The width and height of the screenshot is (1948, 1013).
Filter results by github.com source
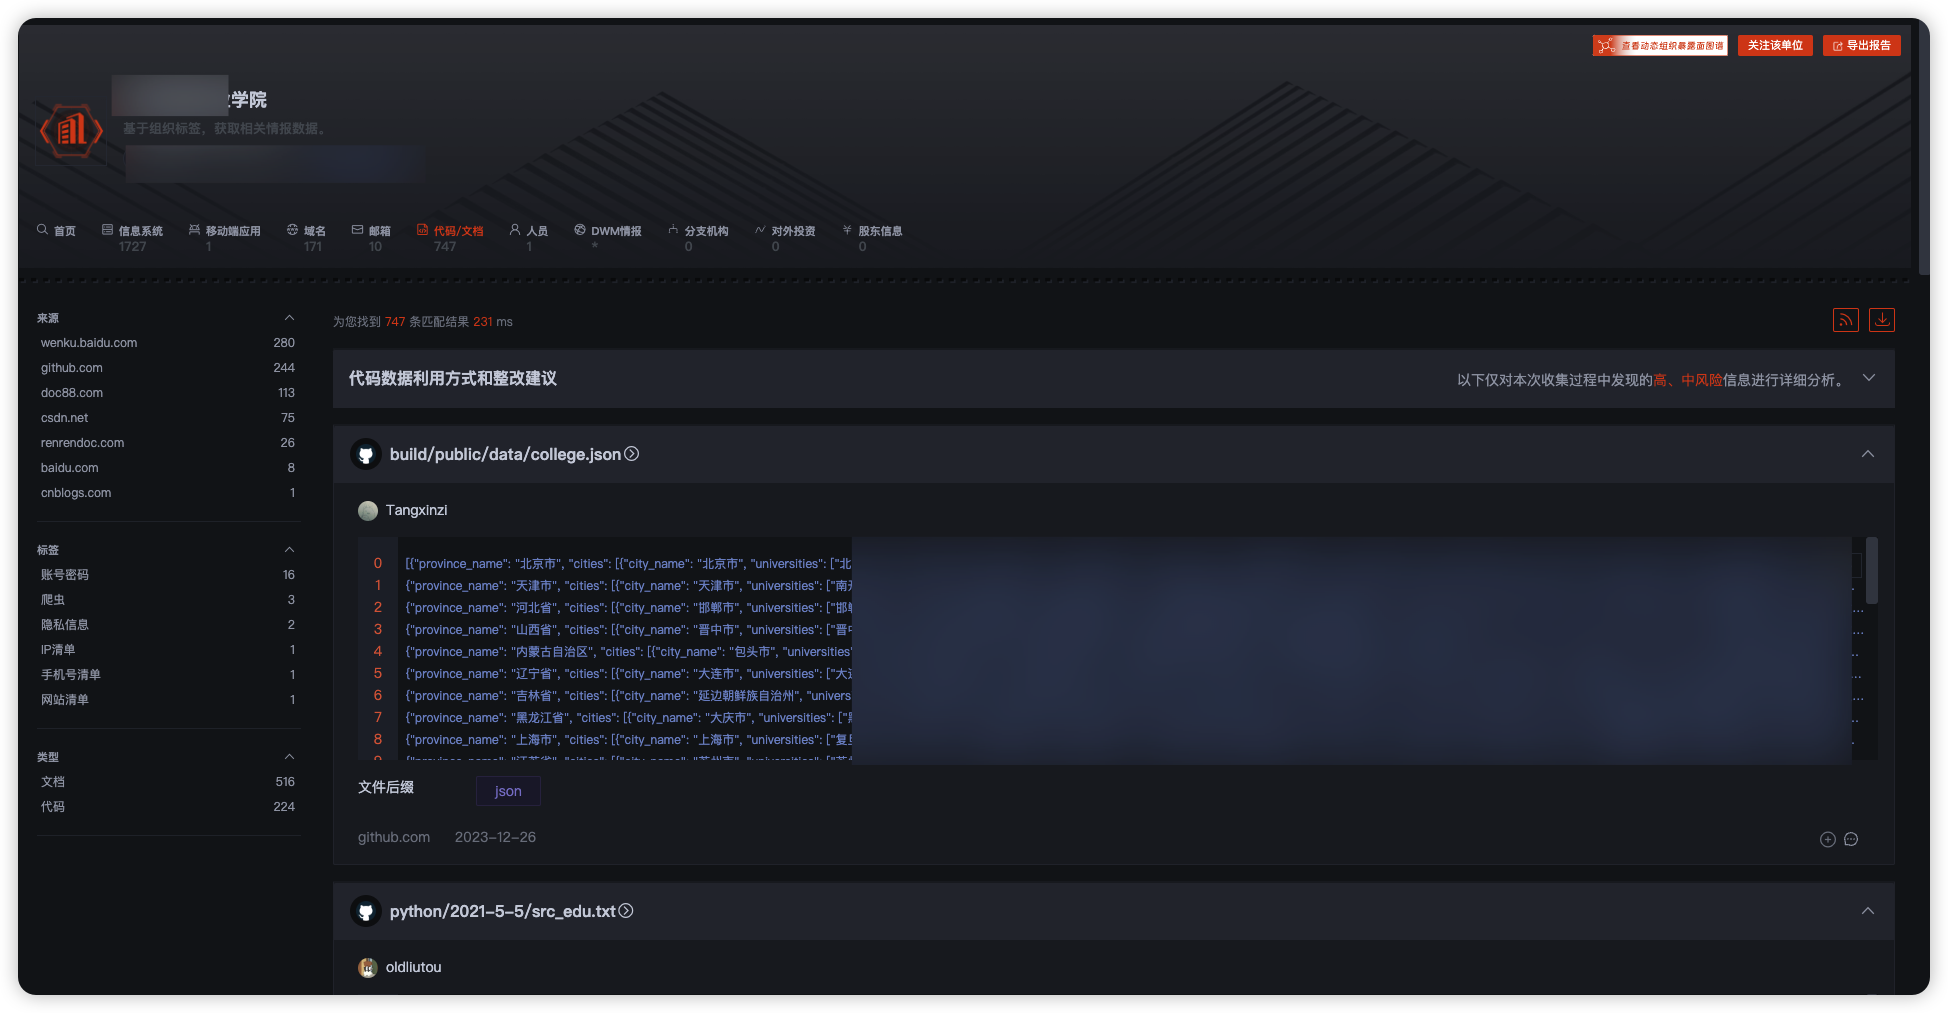point(72,368)
